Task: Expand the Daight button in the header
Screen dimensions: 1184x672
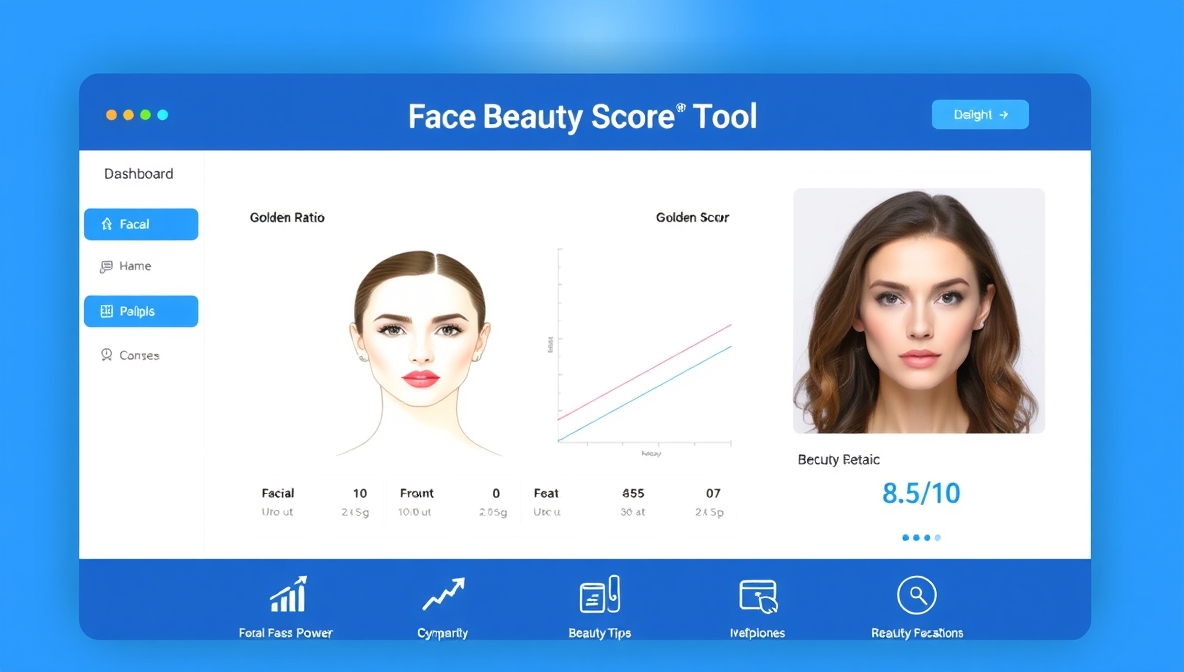Action: (x=979, y=114)
